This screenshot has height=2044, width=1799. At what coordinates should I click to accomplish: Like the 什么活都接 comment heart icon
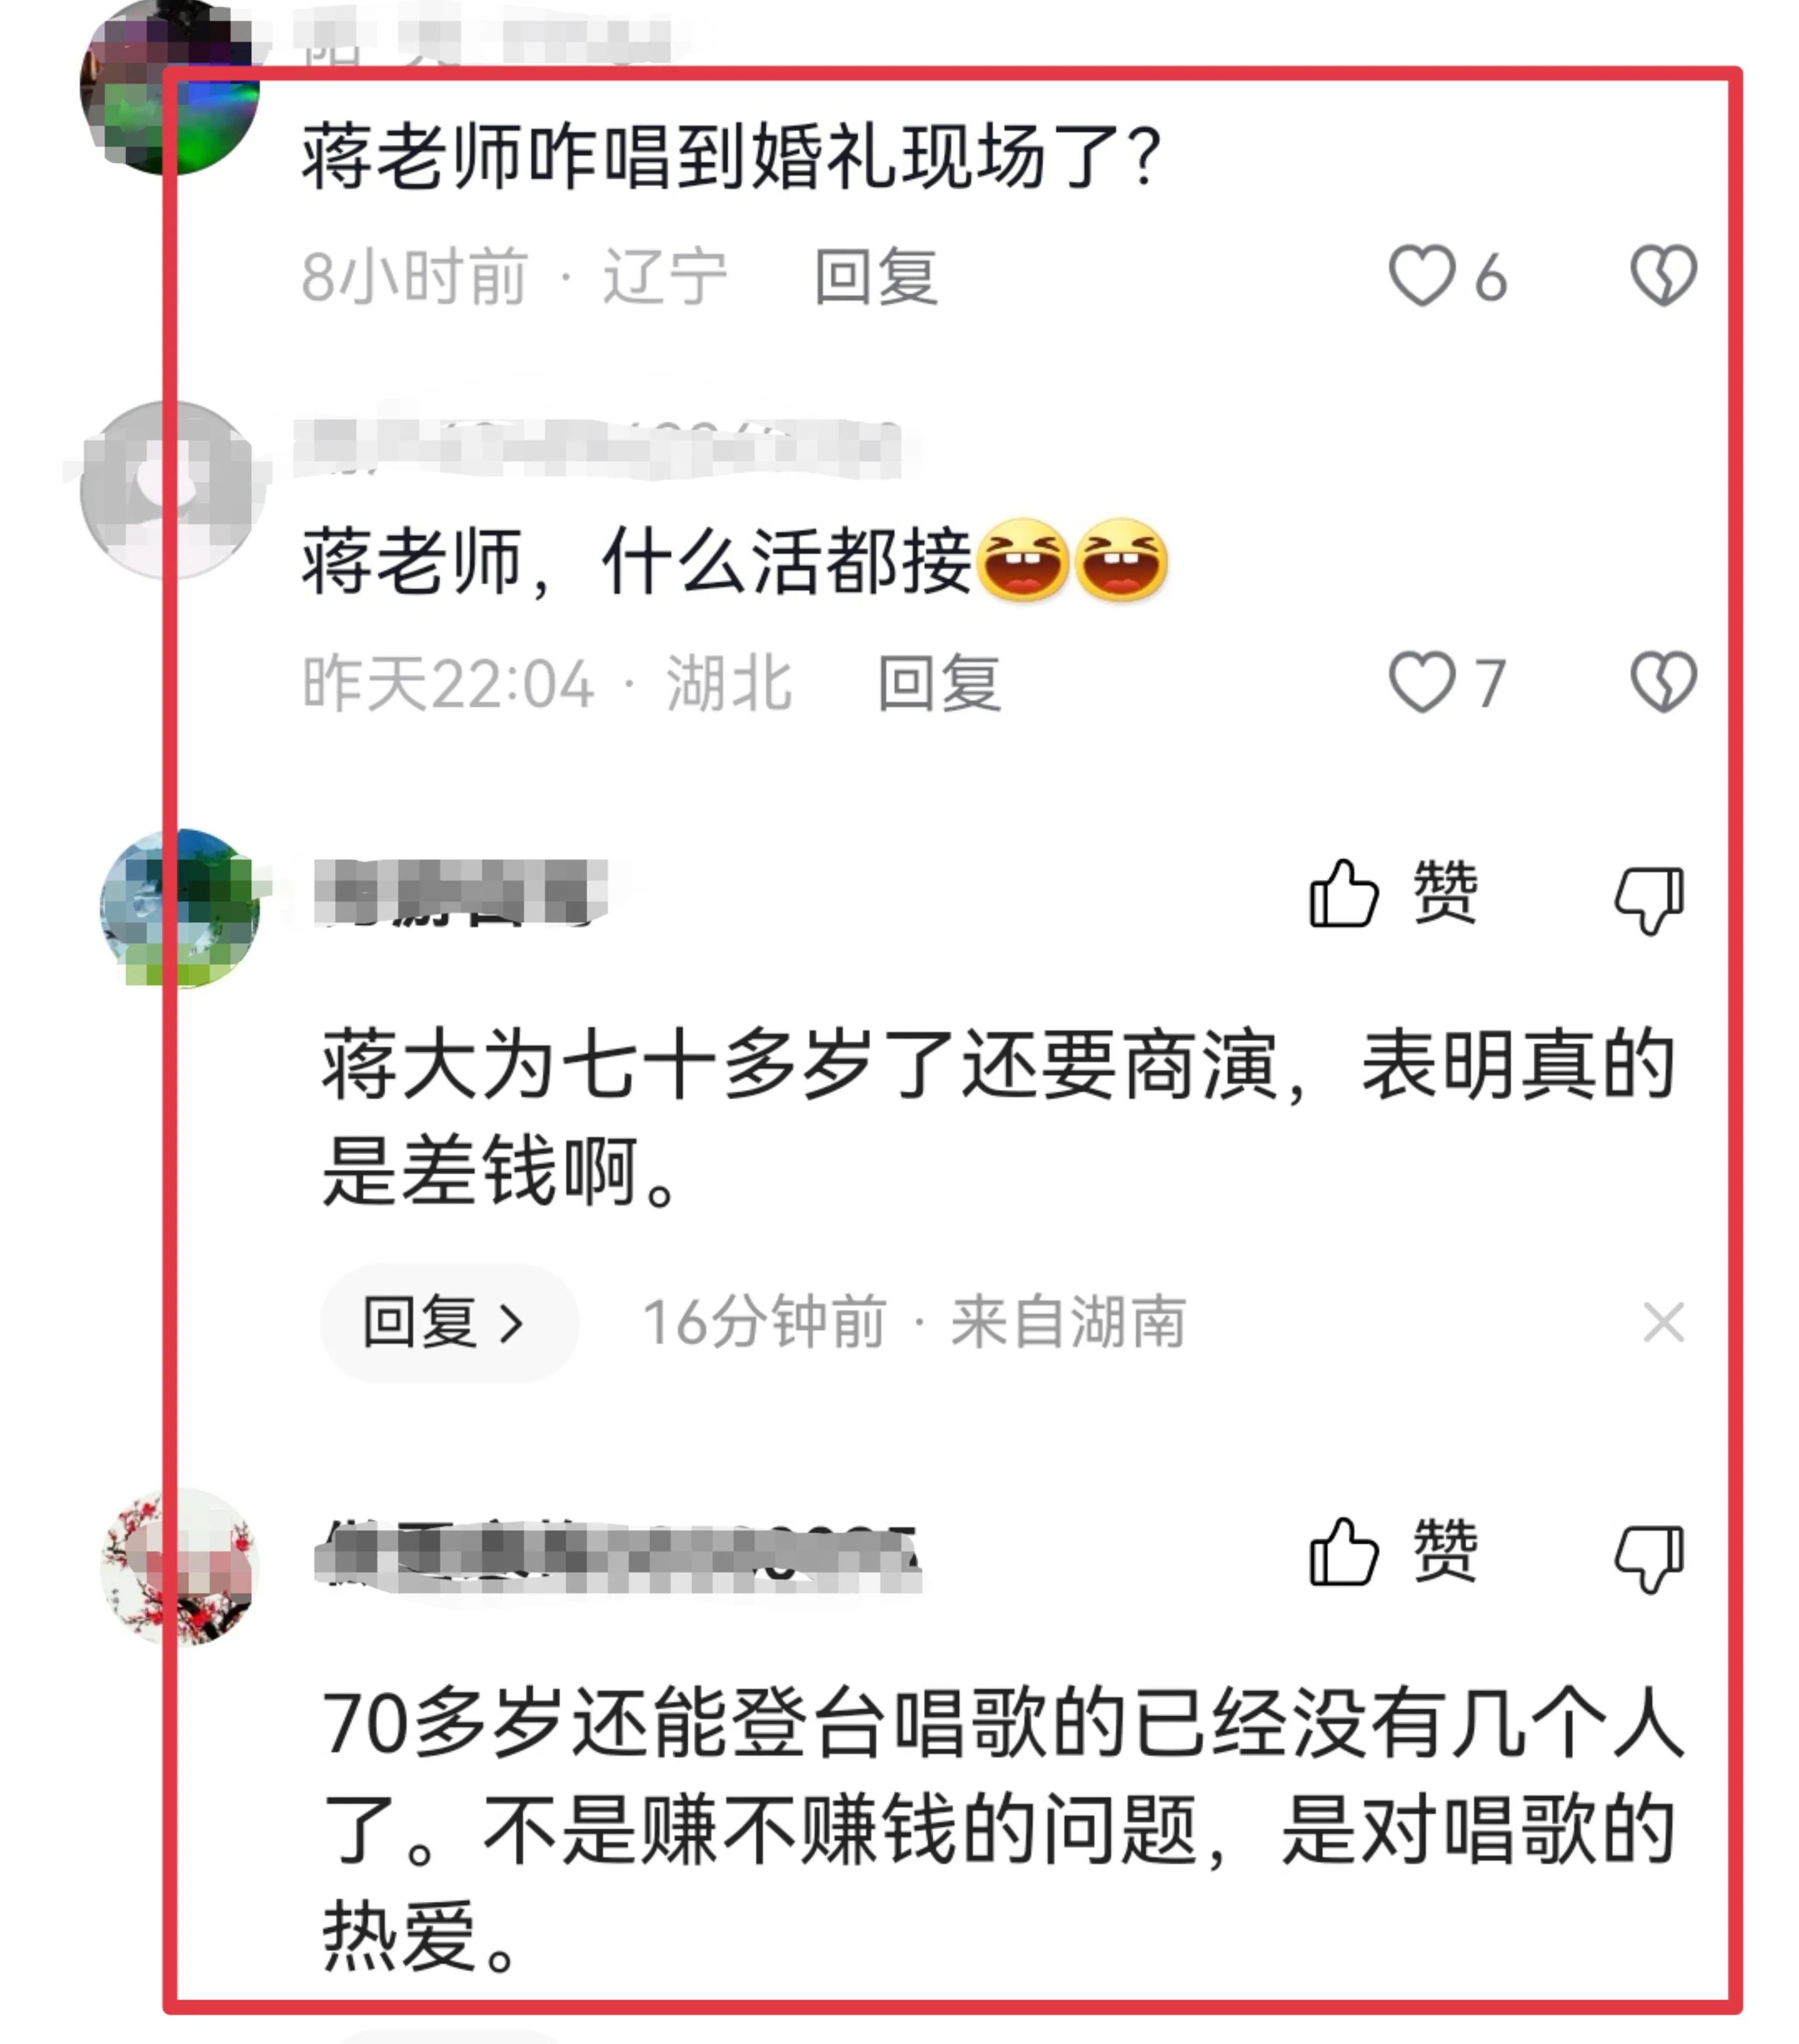click(x=1422, y=682)
